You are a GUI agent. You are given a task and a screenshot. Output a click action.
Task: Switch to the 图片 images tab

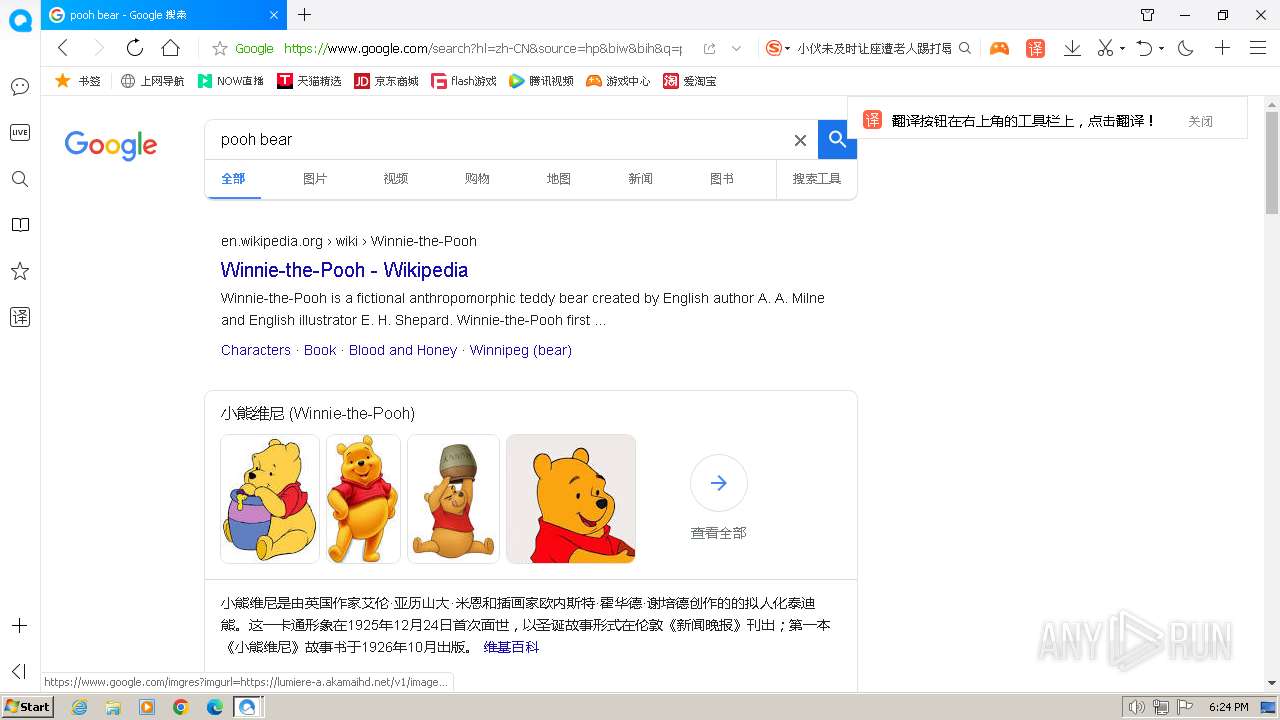click(315, 179)
